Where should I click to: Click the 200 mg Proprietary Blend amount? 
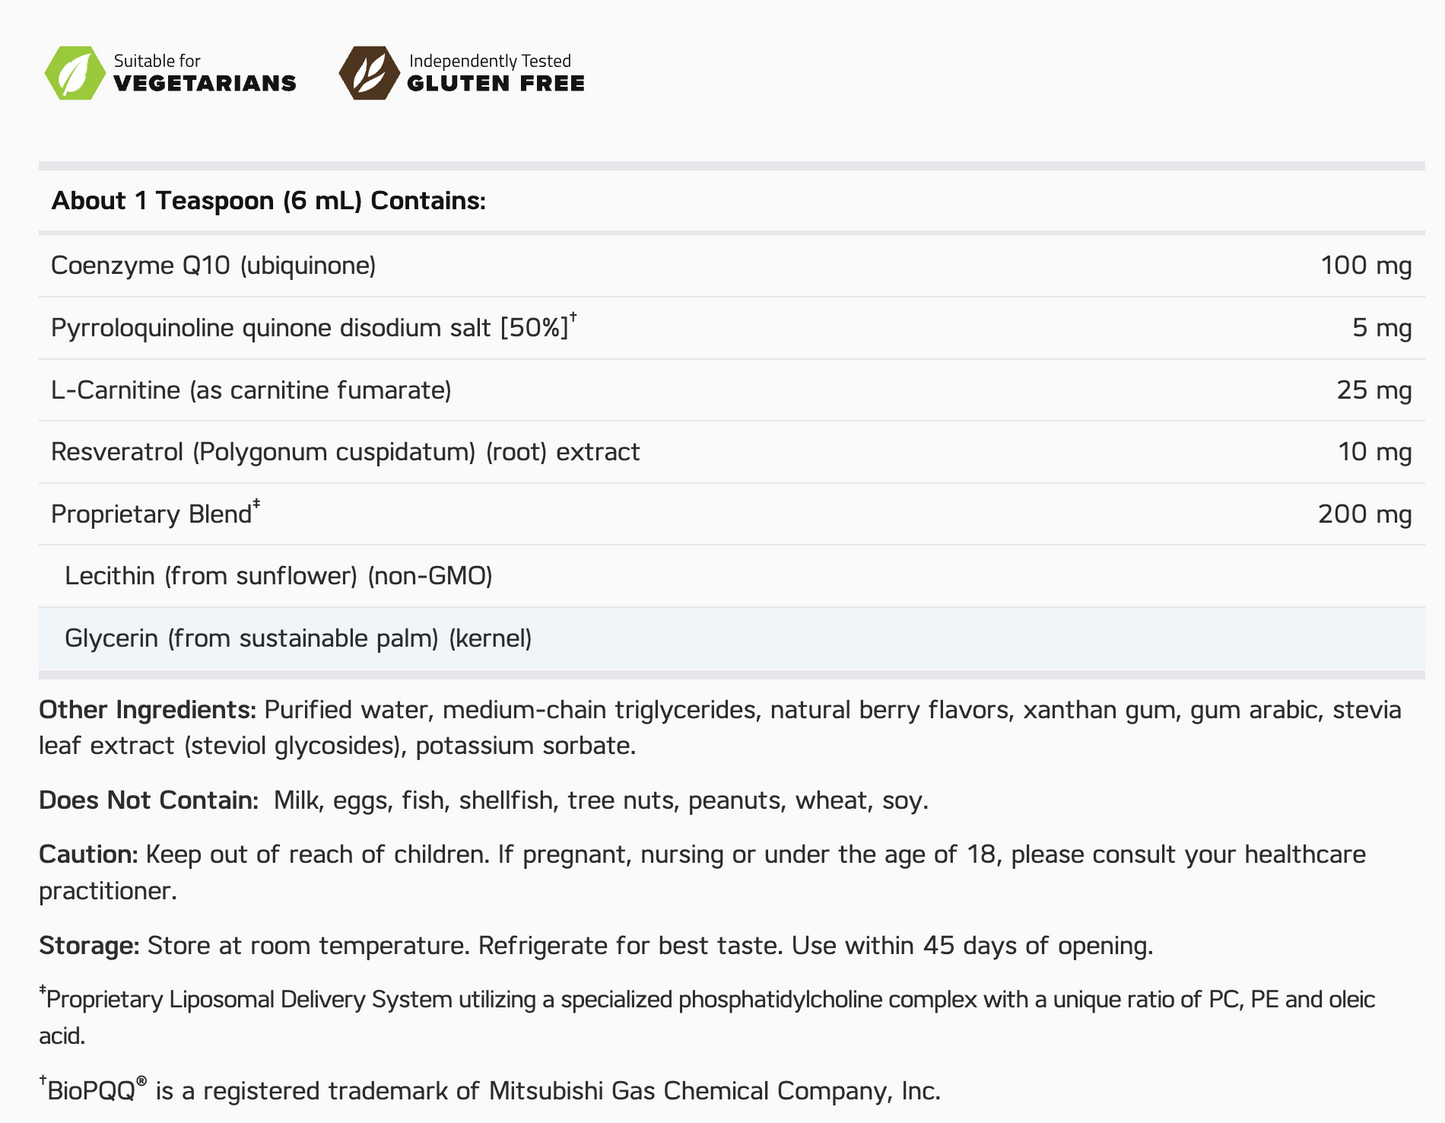(x=1364, y=514)
